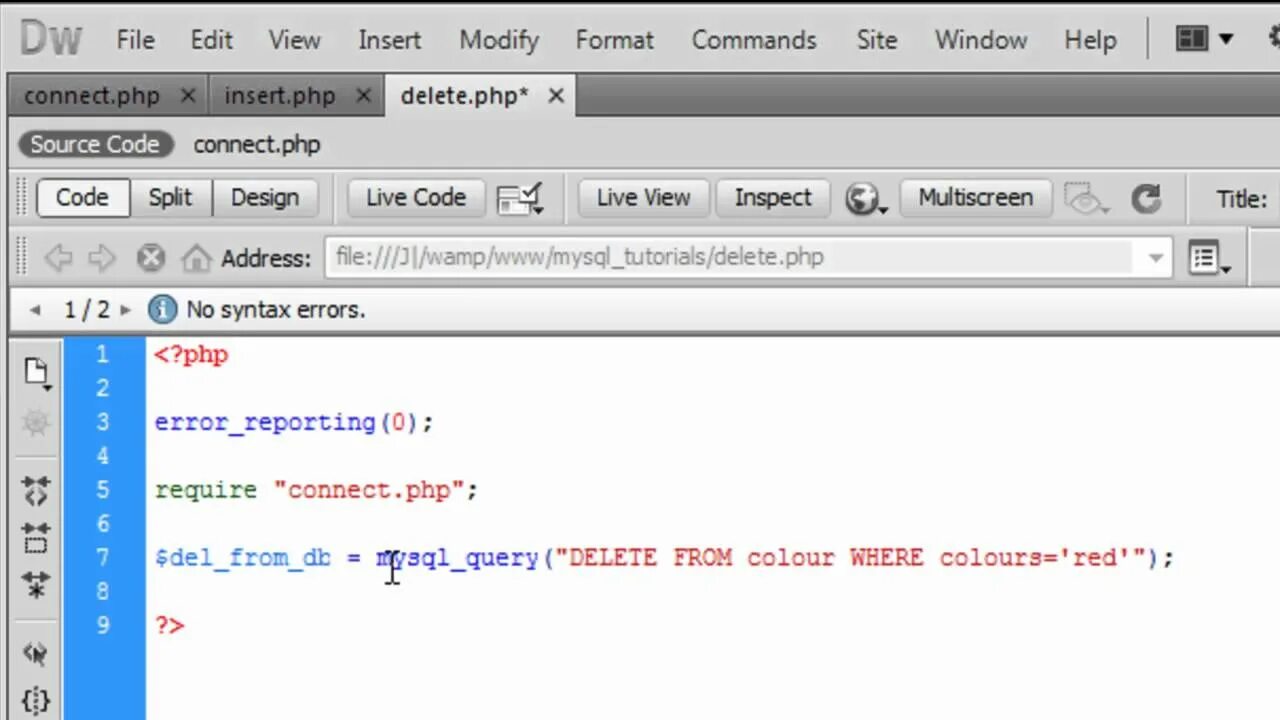Viewport: 1280px width, 720px height.
Task: Go to the next syntax message arrow
Action: pos(125,310)
